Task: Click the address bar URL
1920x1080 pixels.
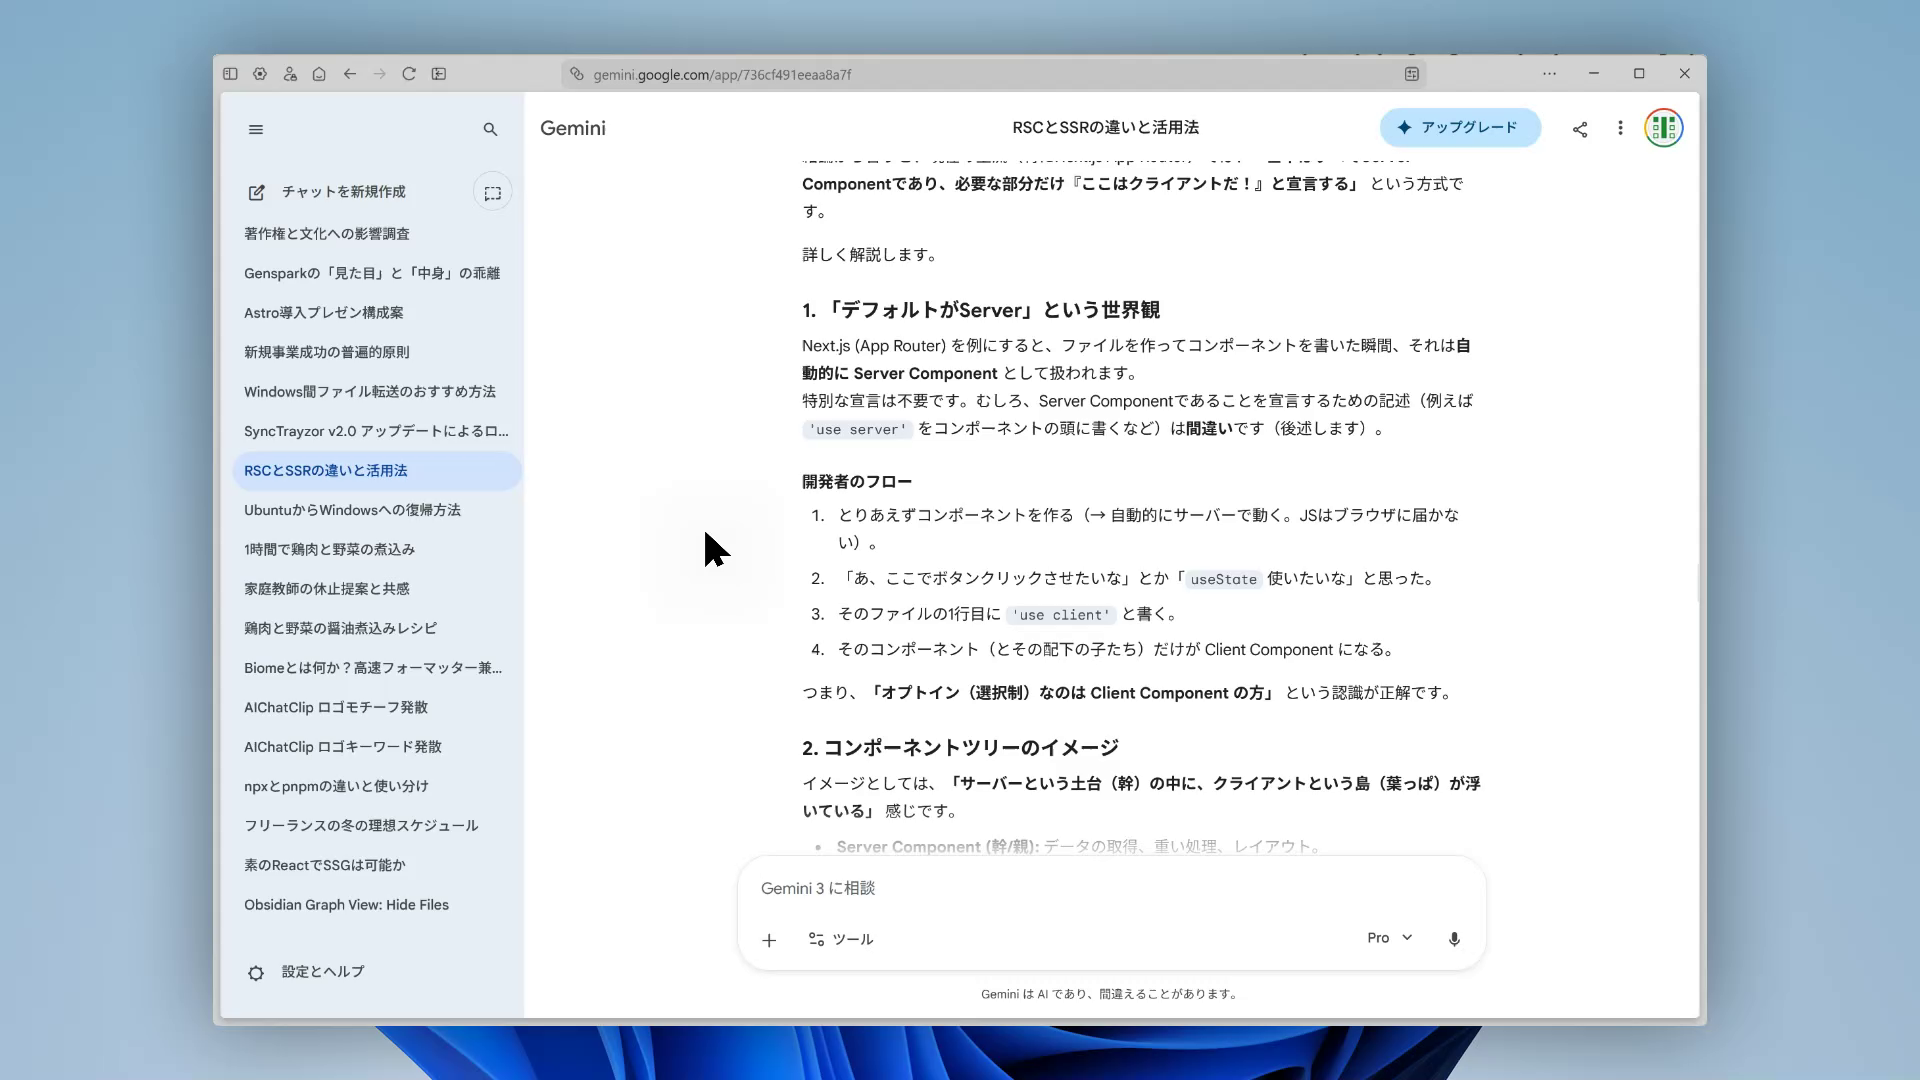Action: [x=722, y=74]
